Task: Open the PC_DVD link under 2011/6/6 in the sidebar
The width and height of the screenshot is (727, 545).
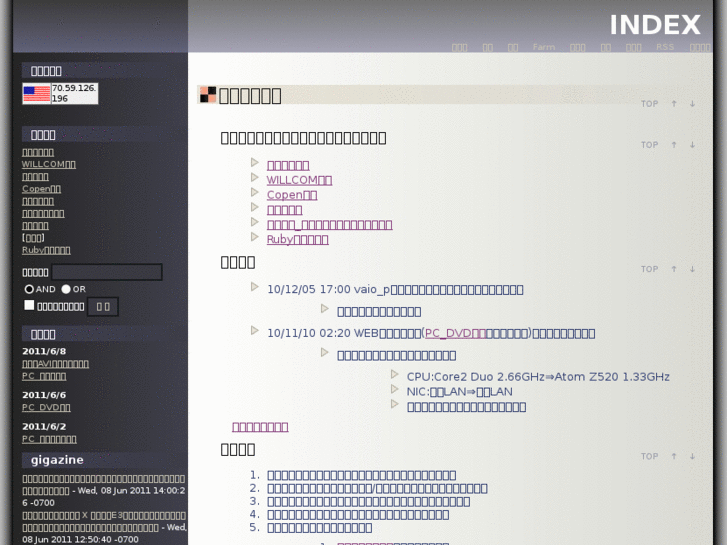Action: pyautogui.click(x=46, y=407)
